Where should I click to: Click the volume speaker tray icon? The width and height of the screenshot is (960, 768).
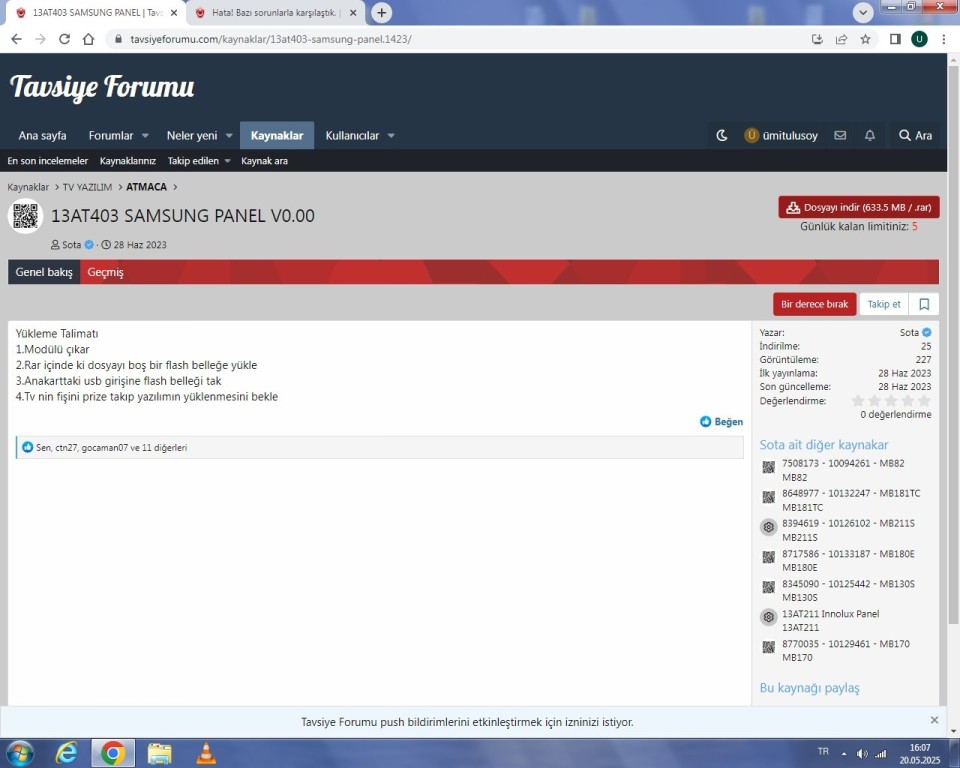tap(862, 753)
